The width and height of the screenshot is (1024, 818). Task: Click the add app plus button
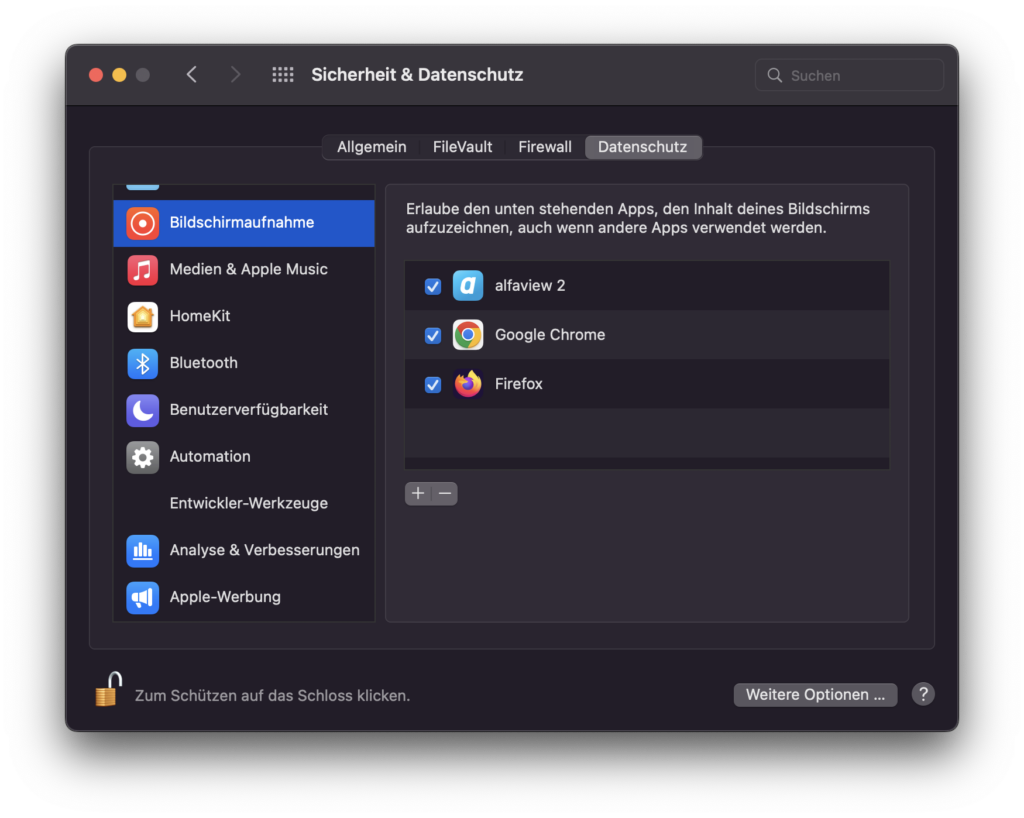(x=418, y=493)
